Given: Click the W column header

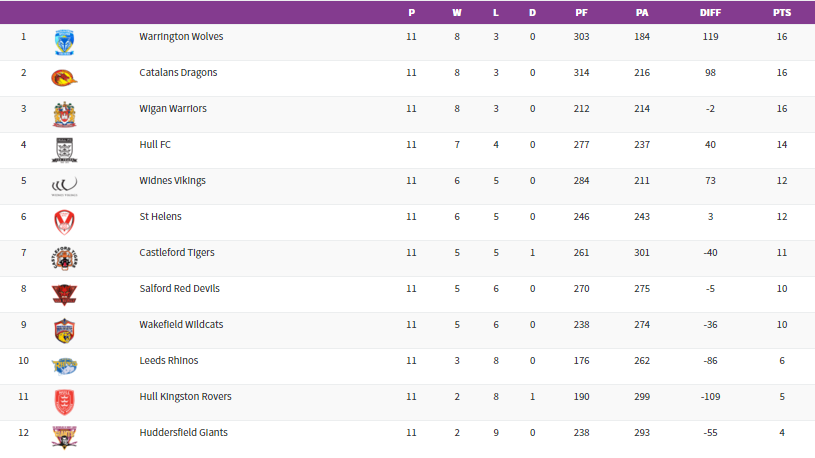Looking at the screenshot, I should (457, 13).
